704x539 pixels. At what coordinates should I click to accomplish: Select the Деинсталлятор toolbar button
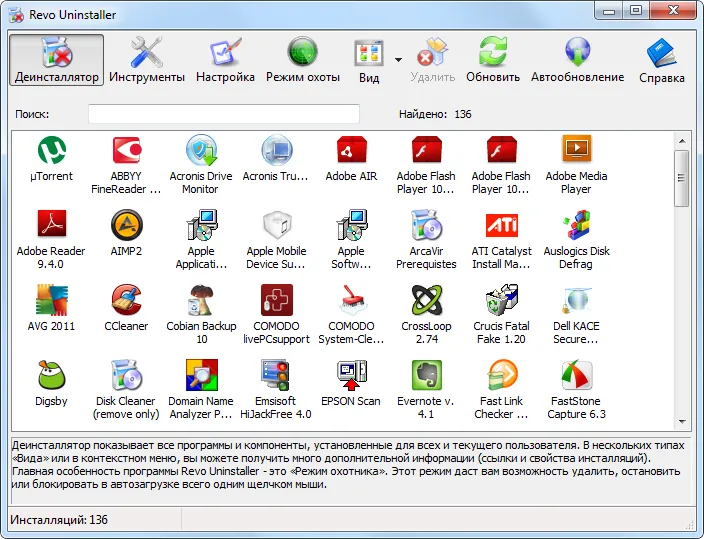click(x=57, y=60)
